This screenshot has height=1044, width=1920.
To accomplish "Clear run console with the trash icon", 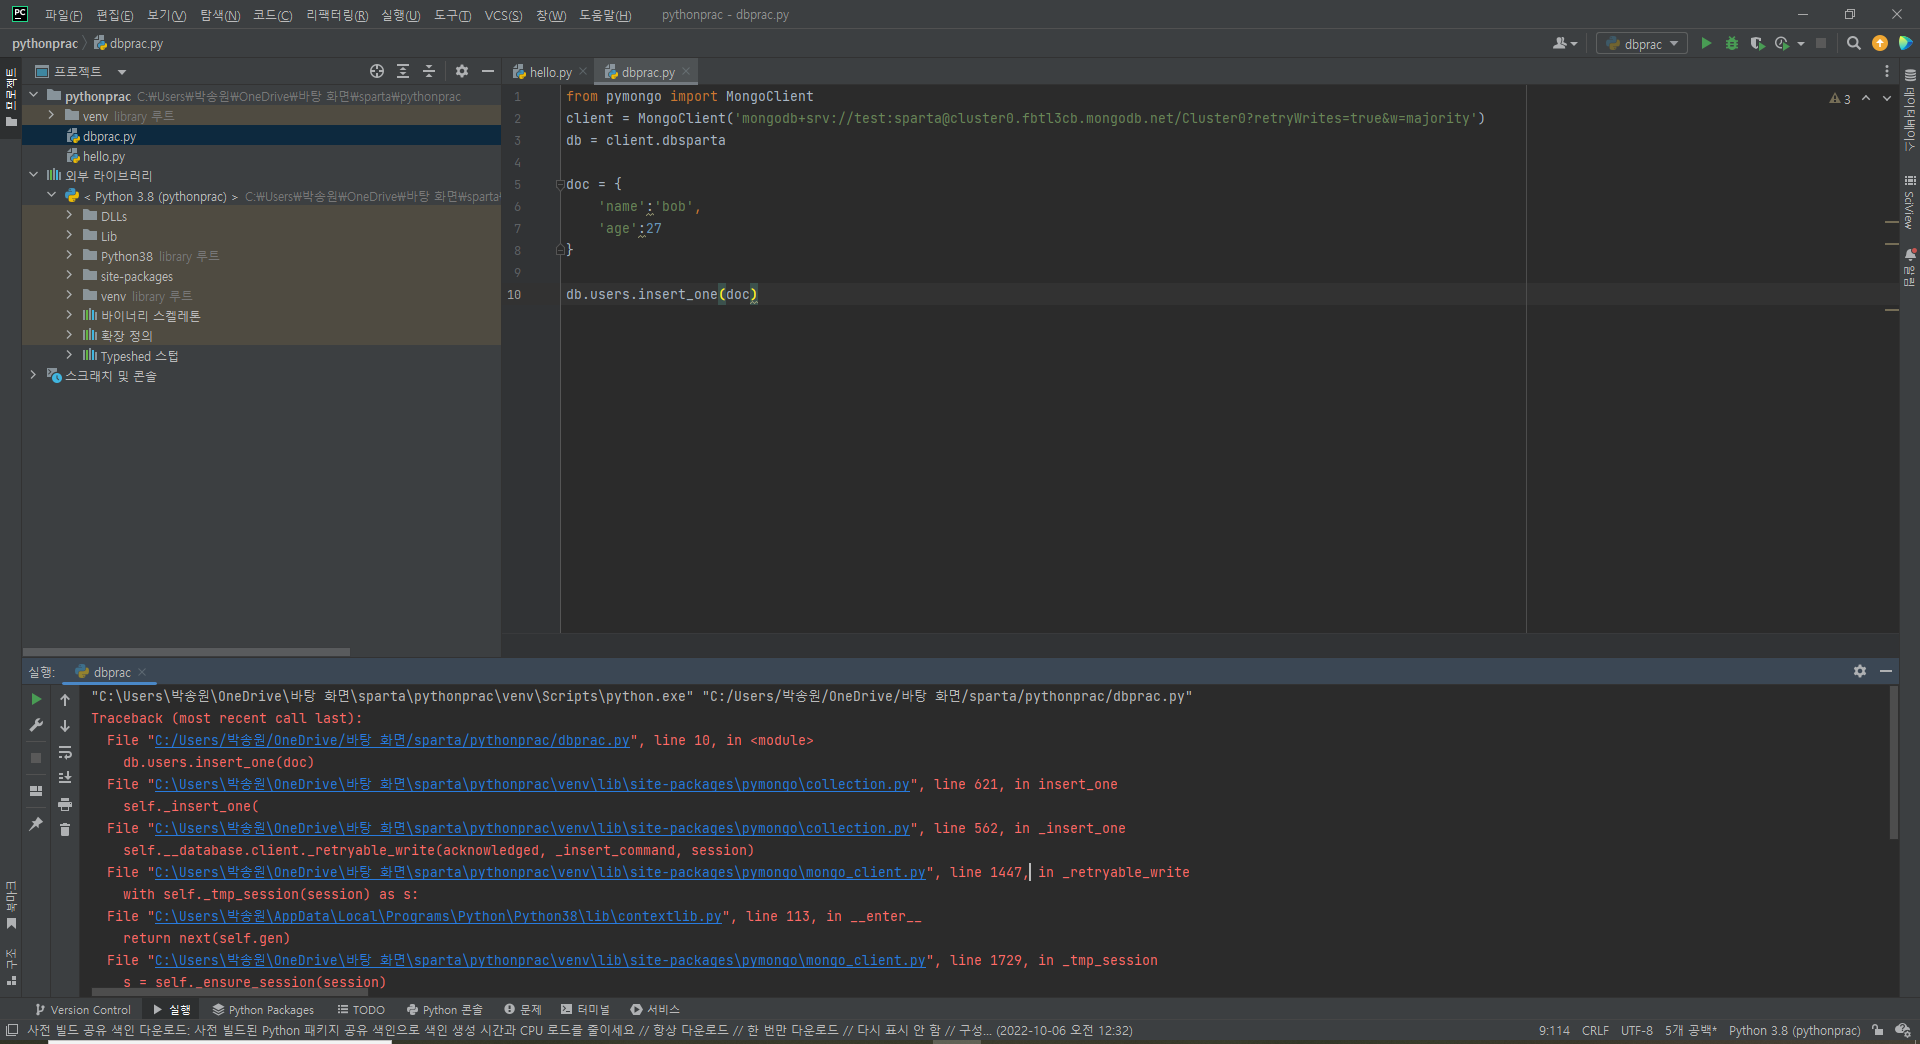I will click(x=65, y=830).
